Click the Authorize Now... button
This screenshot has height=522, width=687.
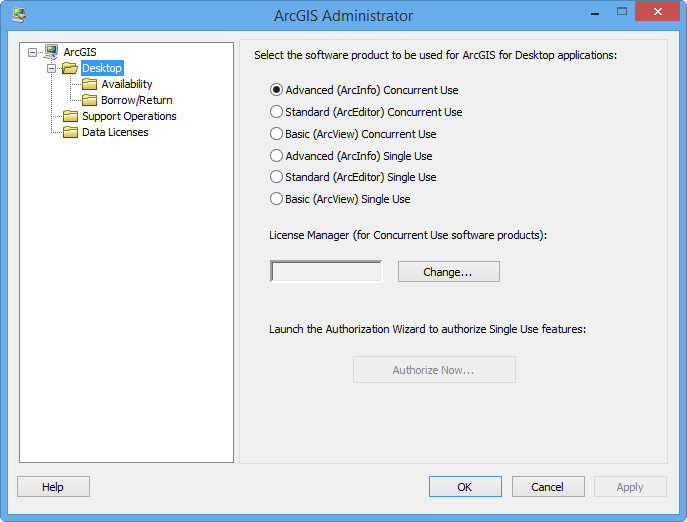click(x=434, y=369)
